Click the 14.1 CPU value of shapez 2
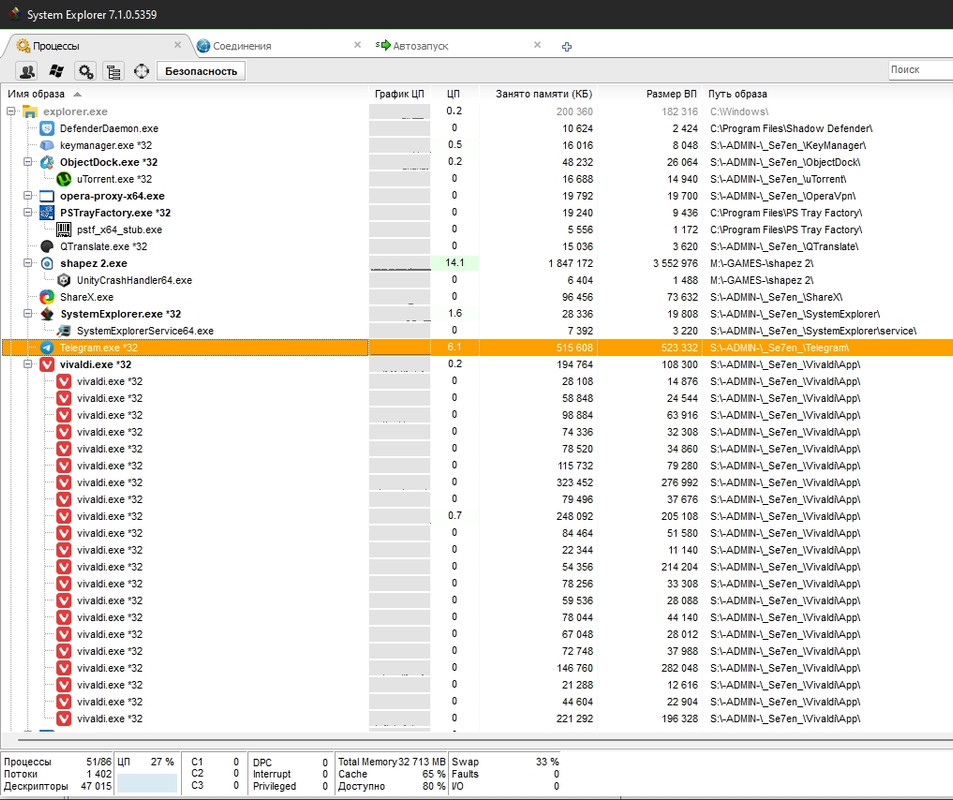 [x=455, y=263]
